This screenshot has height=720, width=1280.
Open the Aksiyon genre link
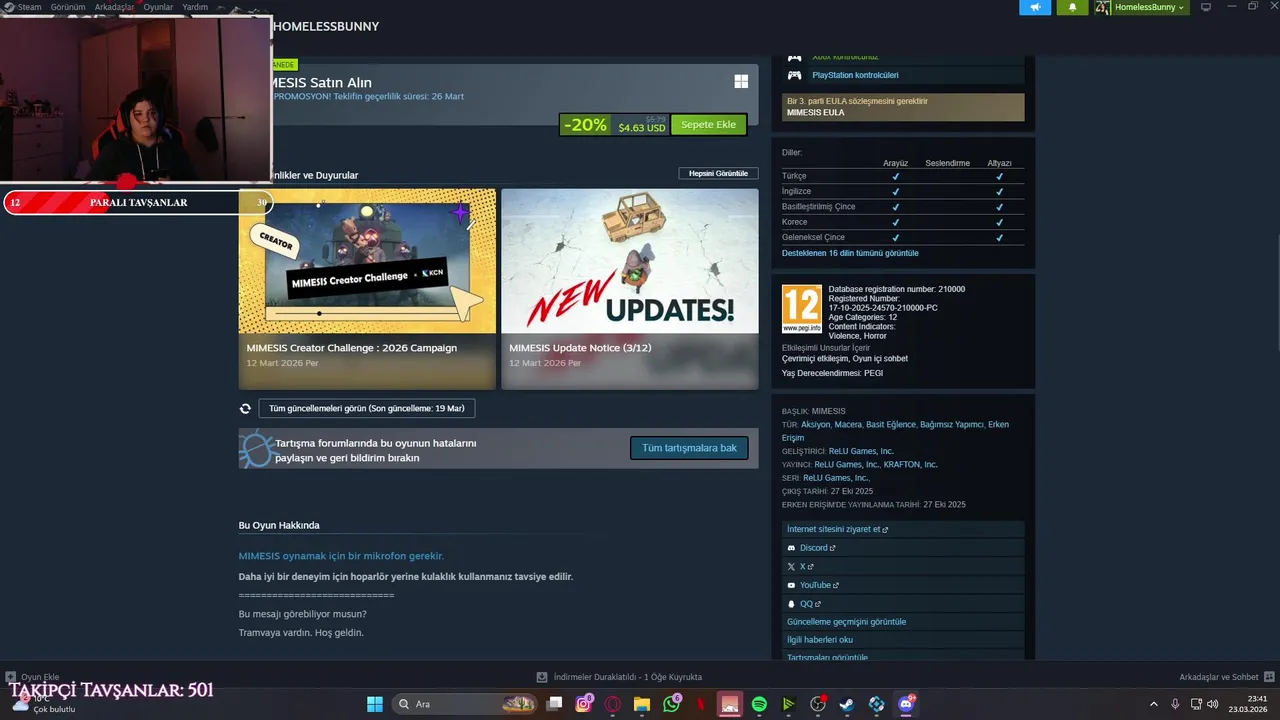coord(815,425)
